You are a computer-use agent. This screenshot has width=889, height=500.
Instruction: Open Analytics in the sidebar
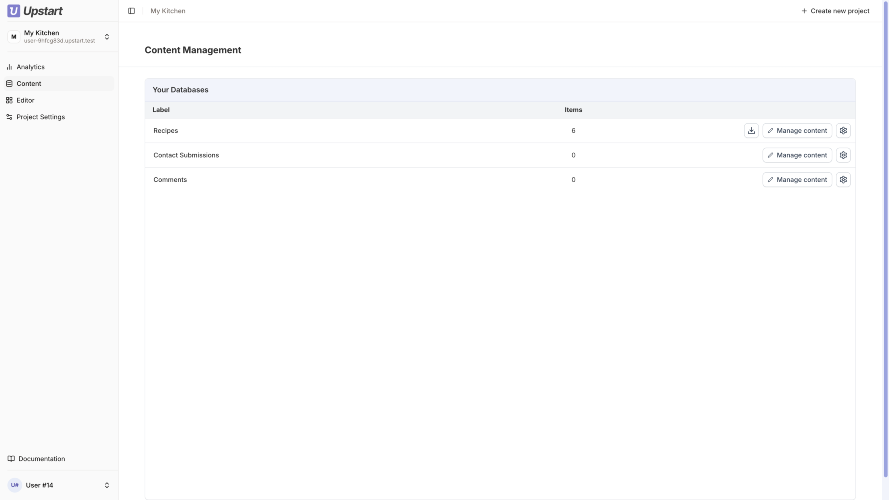[x=30, y=67]
